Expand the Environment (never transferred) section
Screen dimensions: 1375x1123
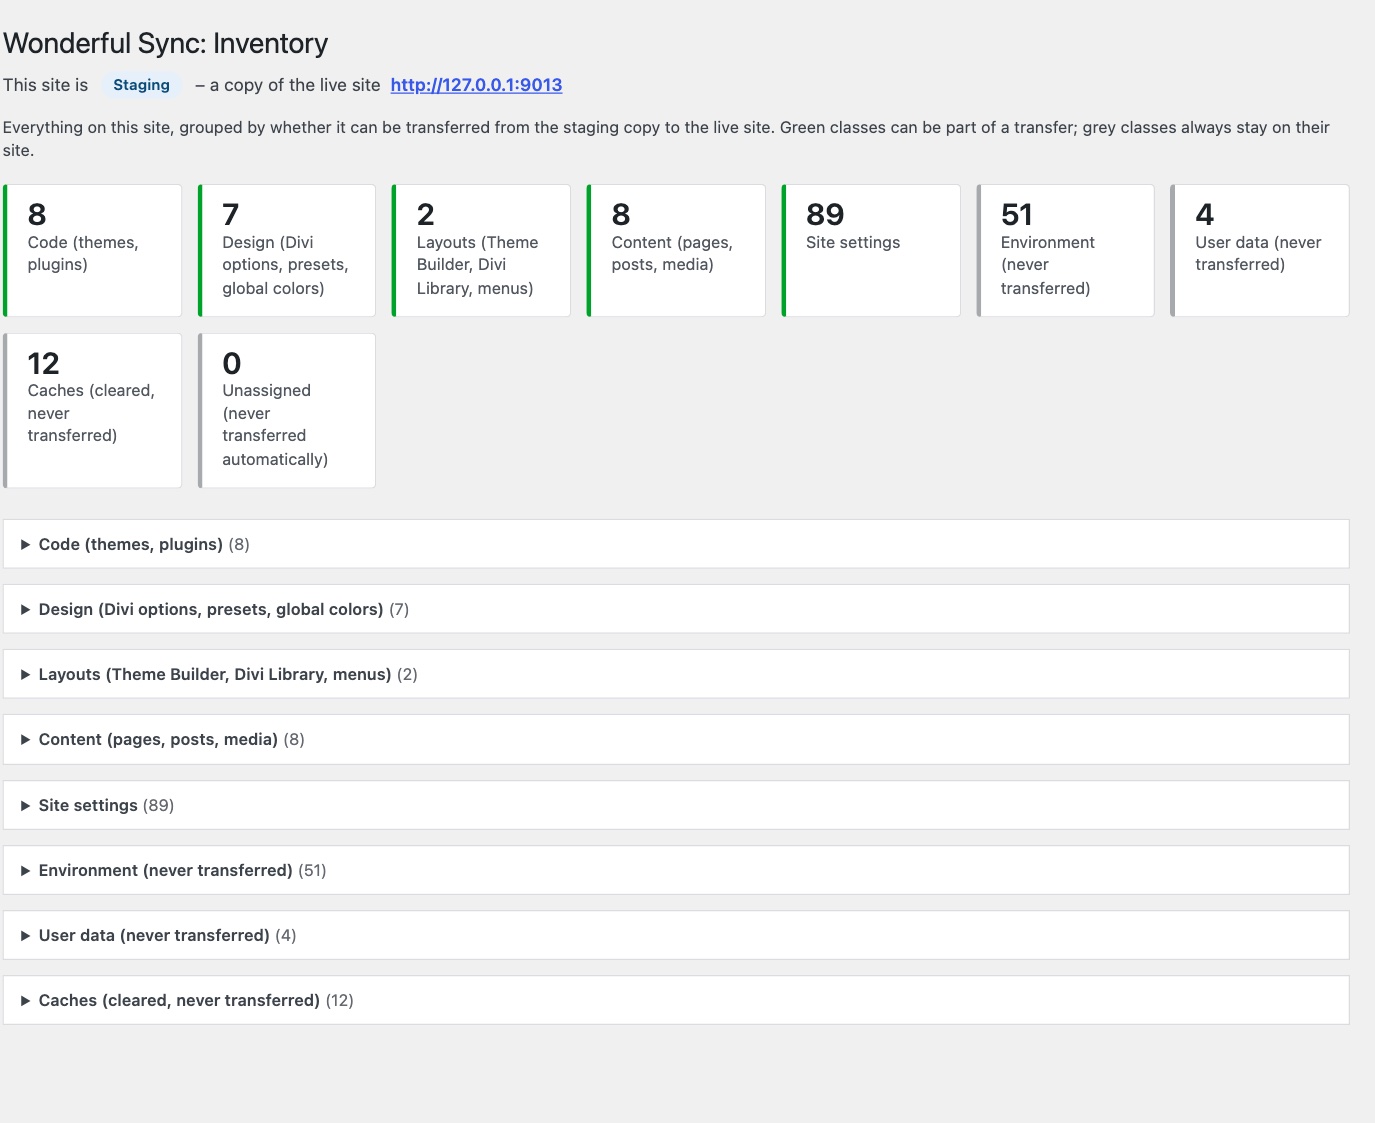point(676,870)
